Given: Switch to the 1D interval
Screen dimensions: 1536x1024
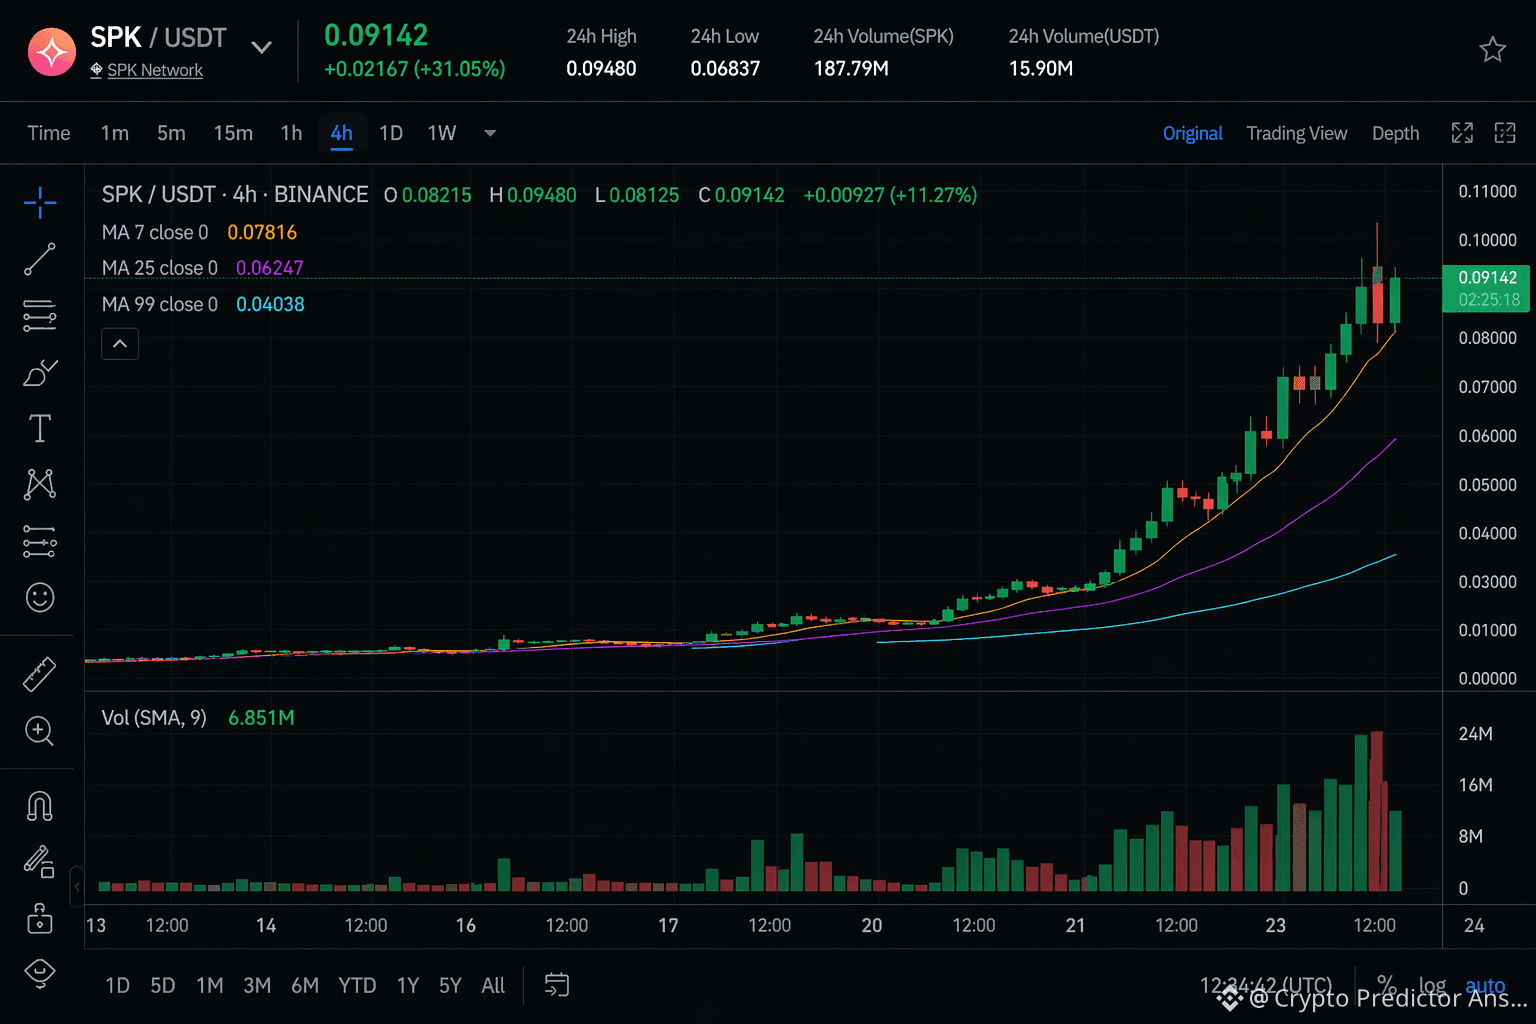Looking at the screenshot, I should click(x=391, y=133).
